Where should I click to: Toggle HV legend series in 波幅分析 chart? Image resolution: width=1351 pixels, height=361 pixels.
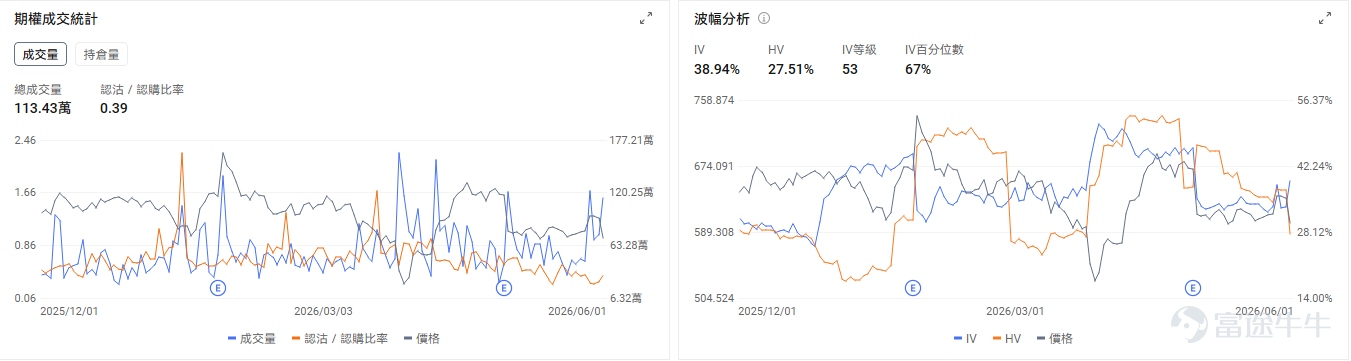(x=1006, y=338)
